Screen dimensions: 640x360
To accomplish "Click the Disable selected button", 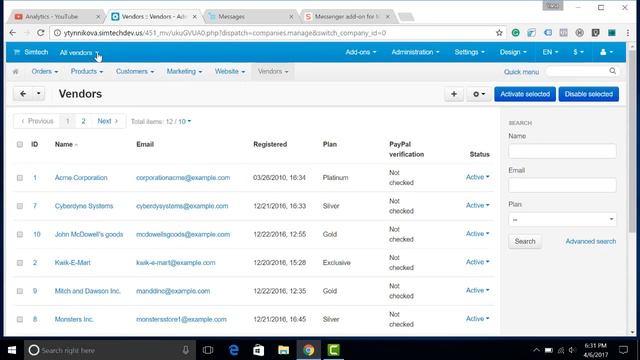I will pos(589,94).
